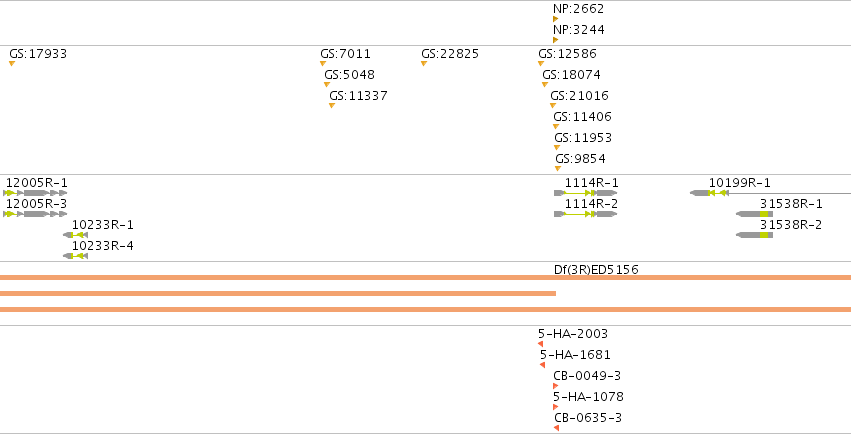
Task: Select the GS:7011 insertion label
Action: (x=345, y=54)
